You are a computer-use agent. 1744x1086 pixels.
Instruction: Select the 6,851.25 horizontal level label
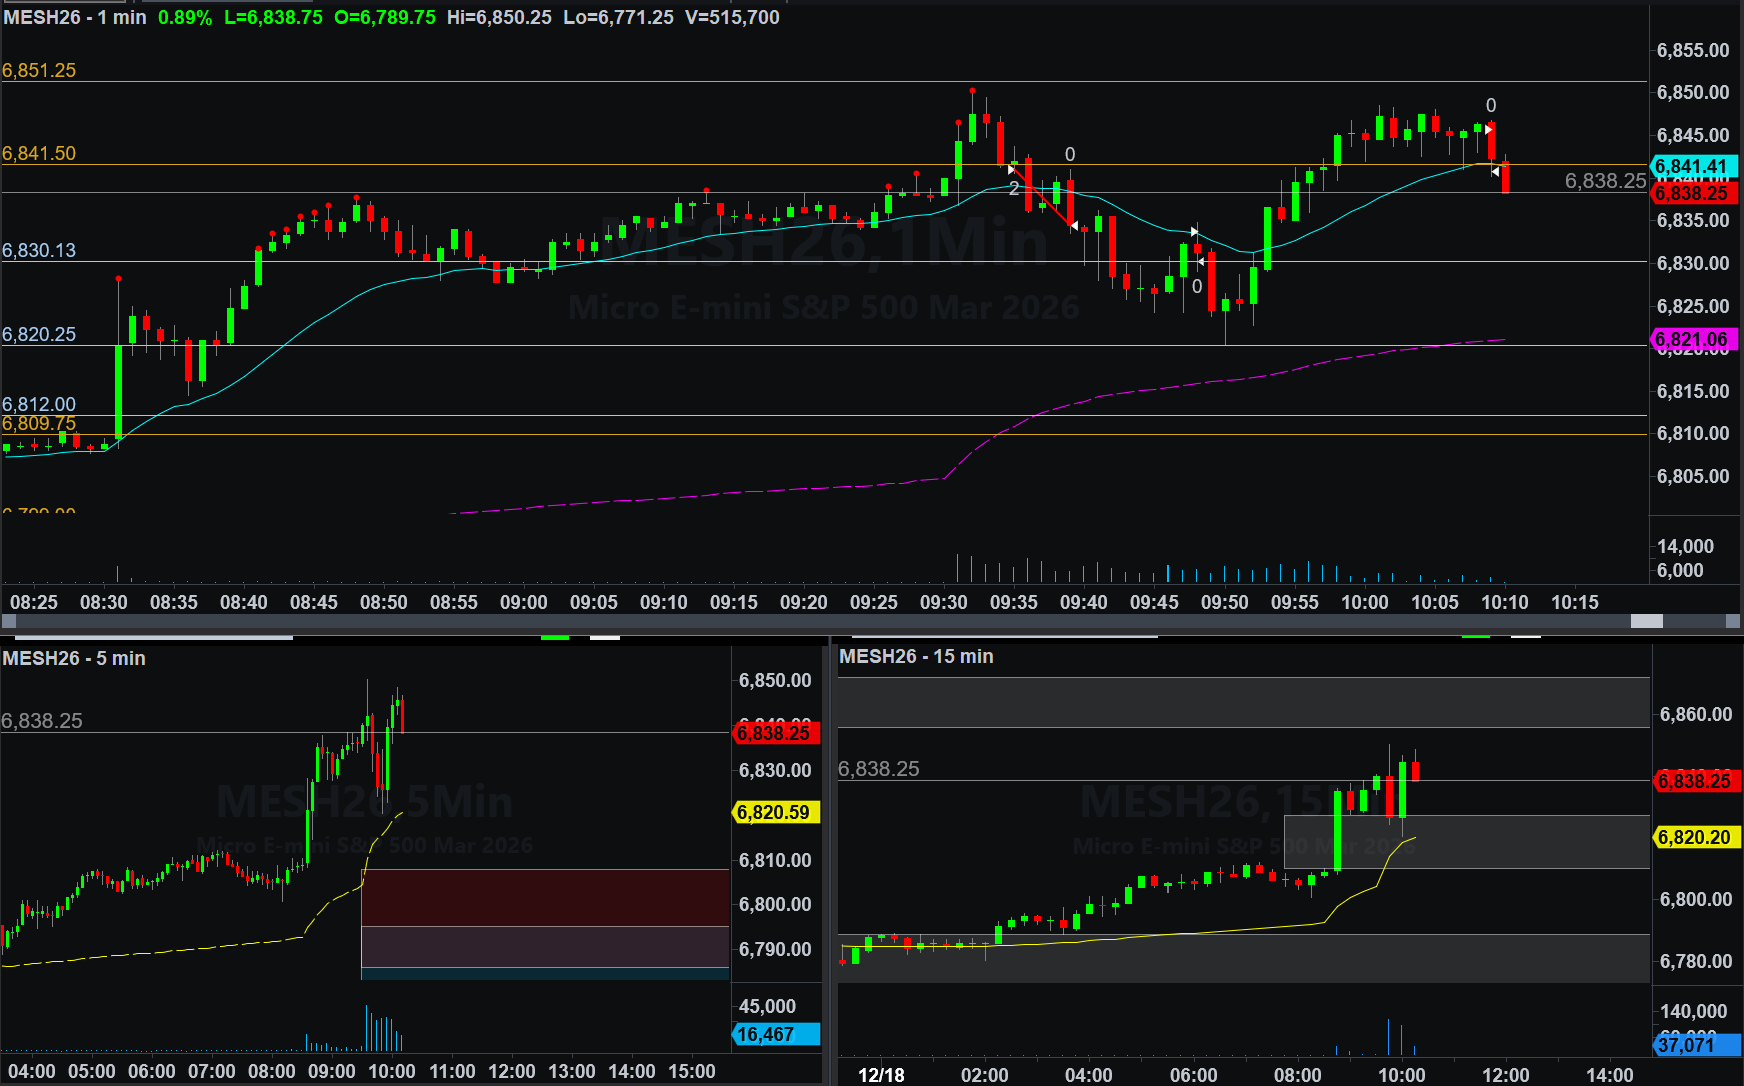coord(39,70)
